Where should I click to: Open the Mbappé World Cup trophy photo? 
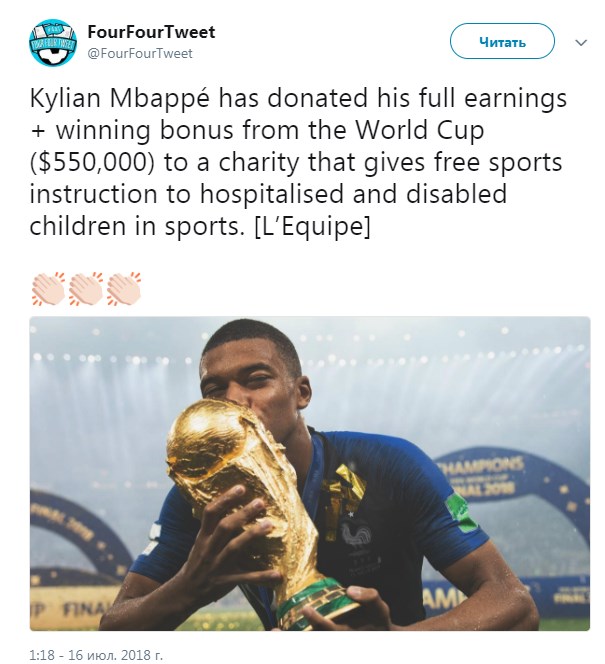pyautogui.click(x=309, y=473)
